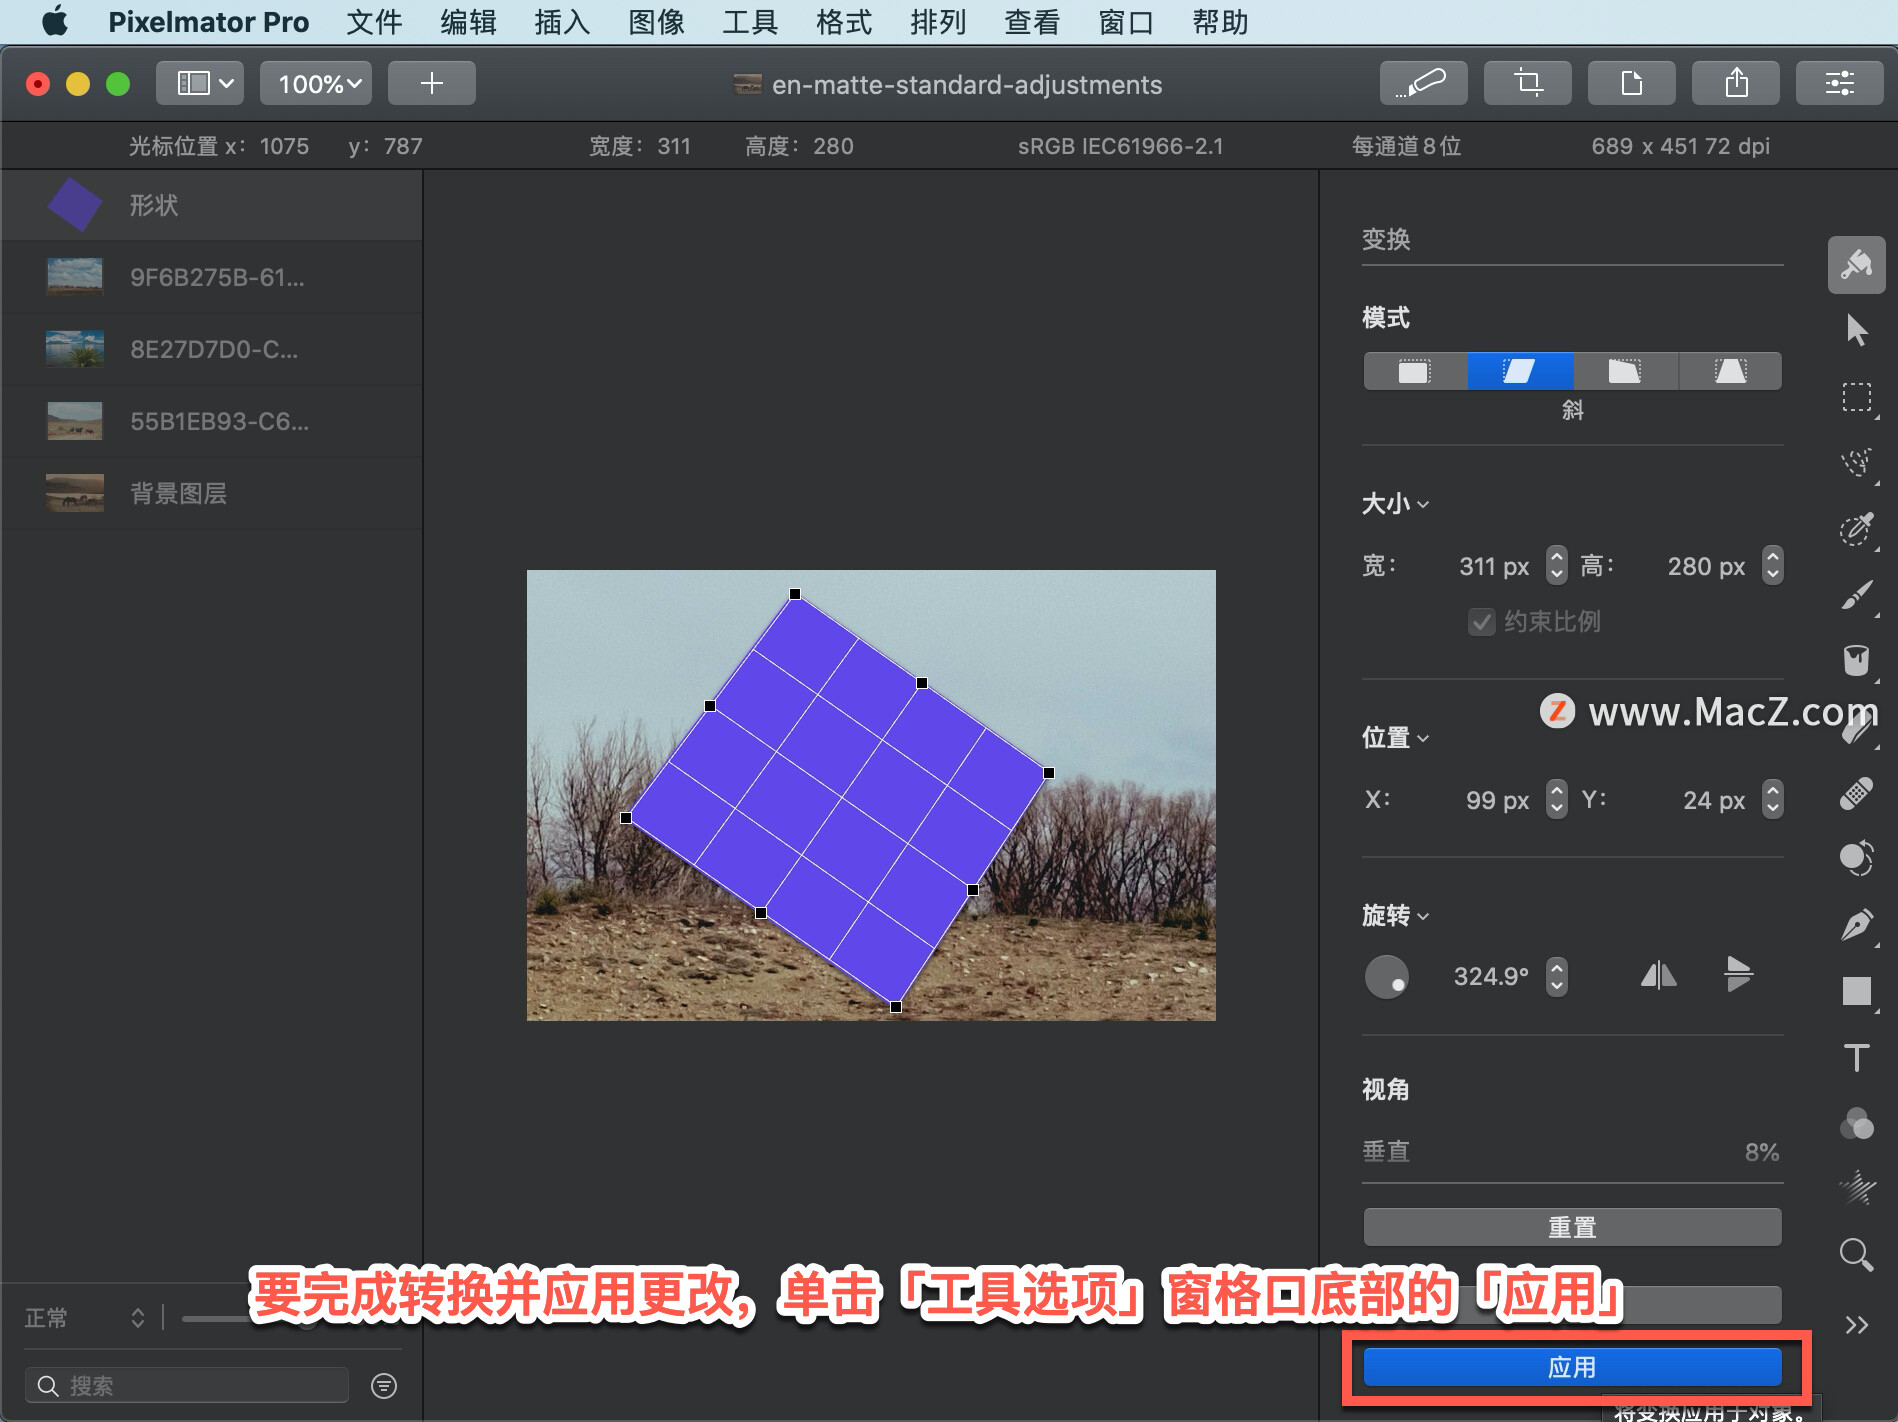Select the Paint brush tool
Screen dimensions: 1898x1422
[x=1856, y=595]
